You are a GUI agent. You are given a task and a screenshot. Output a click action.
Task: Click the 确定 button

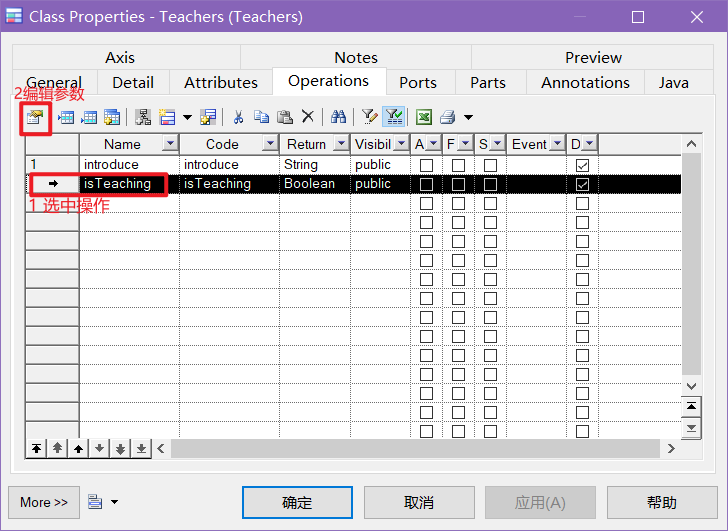[297, 502]
